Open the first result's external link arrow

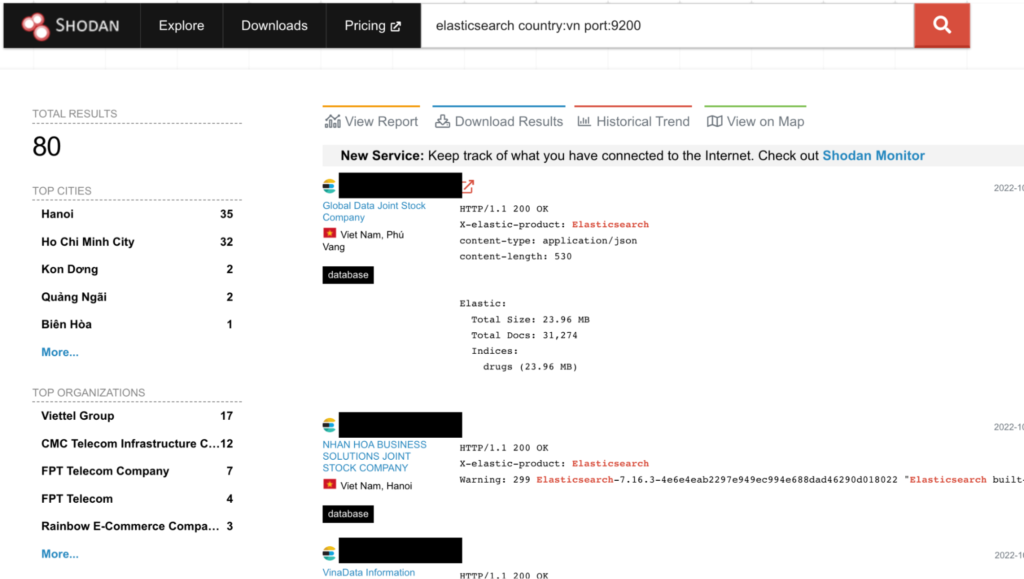click(x=468, y=186)
